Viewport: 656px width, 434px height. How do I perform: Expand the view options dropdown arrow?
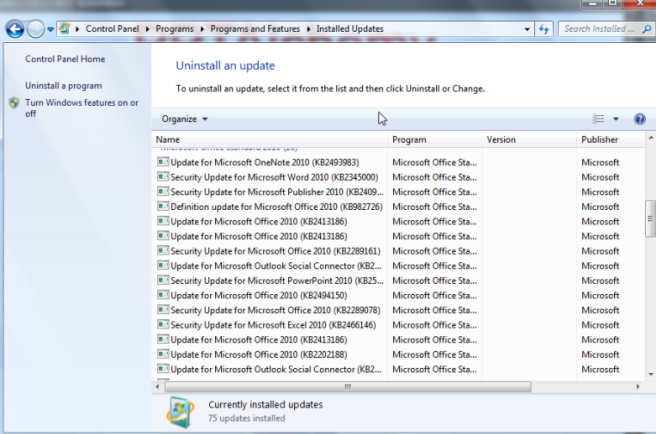pos(616,119)
